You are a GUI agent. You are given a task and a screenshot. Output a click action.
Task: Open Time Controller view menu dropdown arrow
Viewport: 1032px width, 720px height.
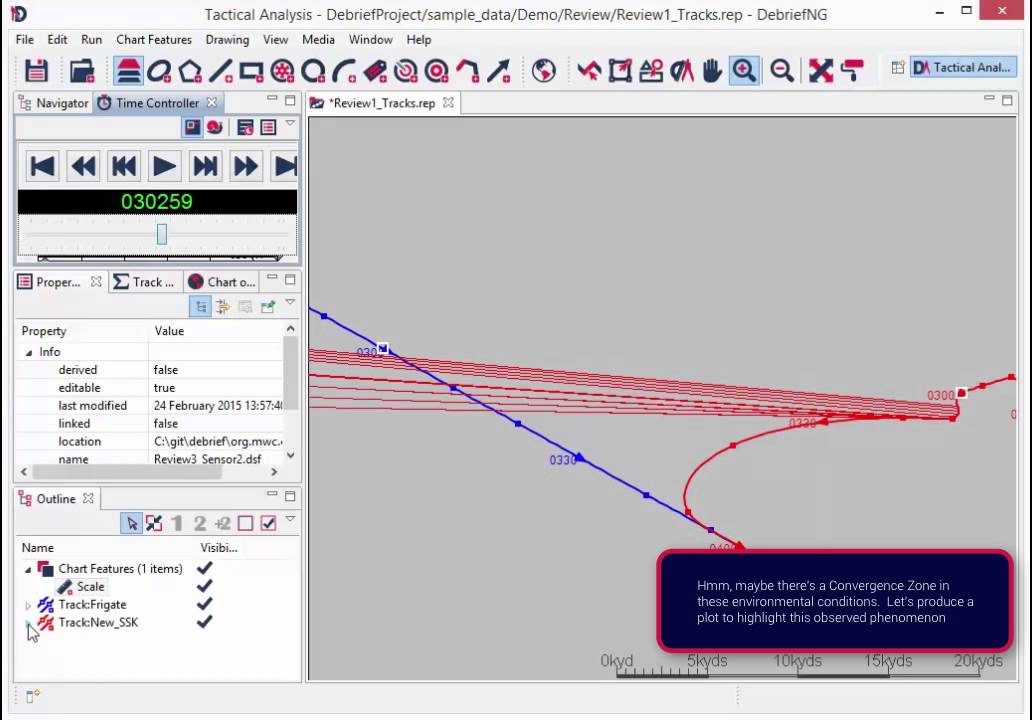tap(290, 123)
